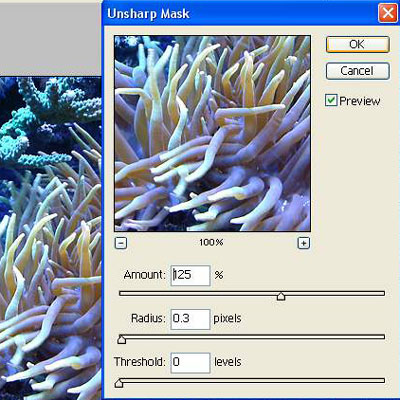
Task: Click the coral image canvas behind dialog
Action: pos(50,238)
